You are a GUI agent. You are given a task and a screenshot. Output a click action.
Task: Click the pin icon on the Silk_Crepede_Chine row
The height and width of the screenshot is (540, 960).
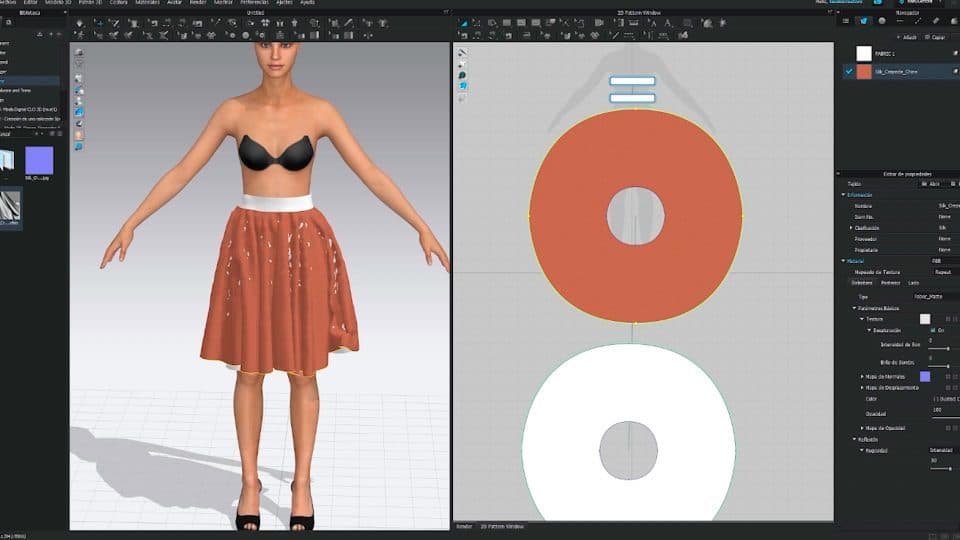point(955,72)
